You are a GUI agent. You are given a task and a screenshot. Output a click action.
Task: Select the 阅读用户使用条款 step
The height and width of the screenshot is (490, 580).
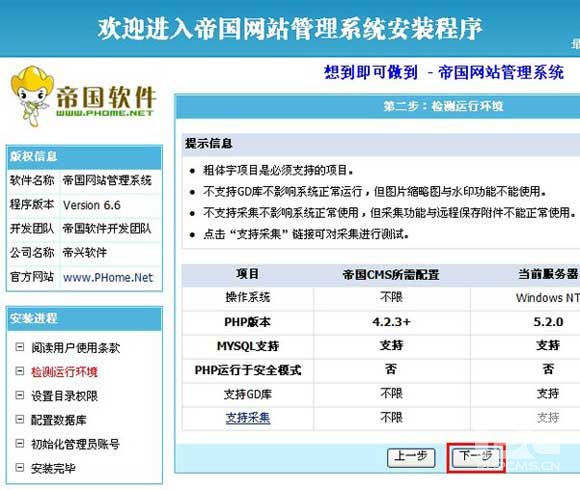pos(75,348)
